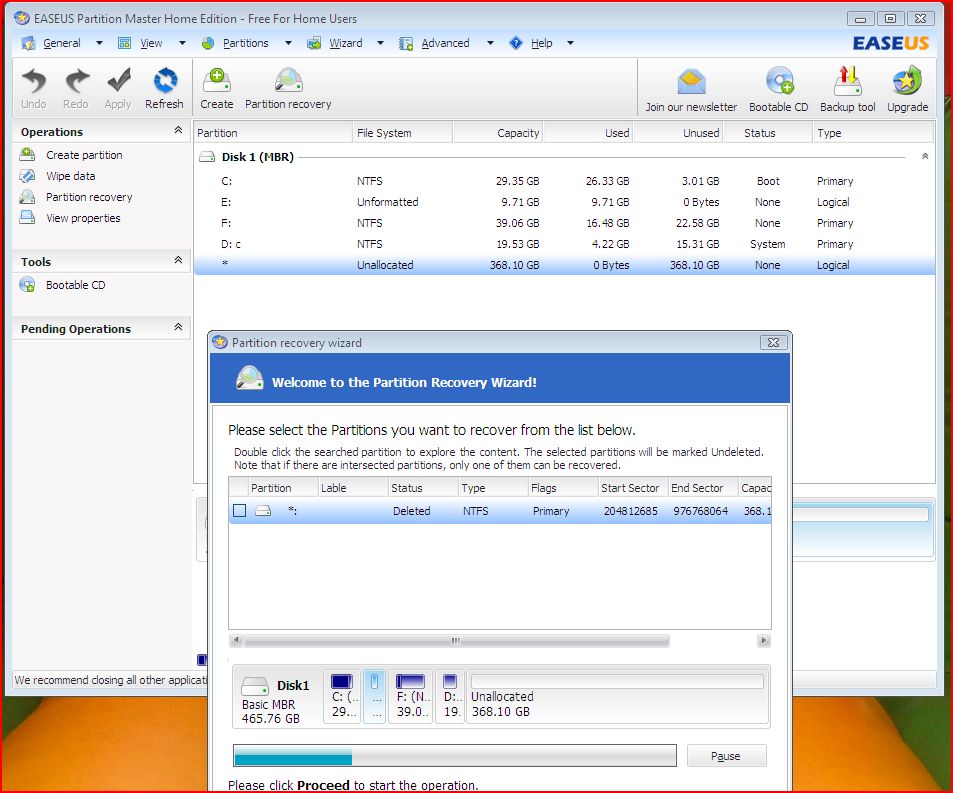Click the Apply checkmark icon
Viewport: 953px width, 793px height.
(x=119, y=81)
